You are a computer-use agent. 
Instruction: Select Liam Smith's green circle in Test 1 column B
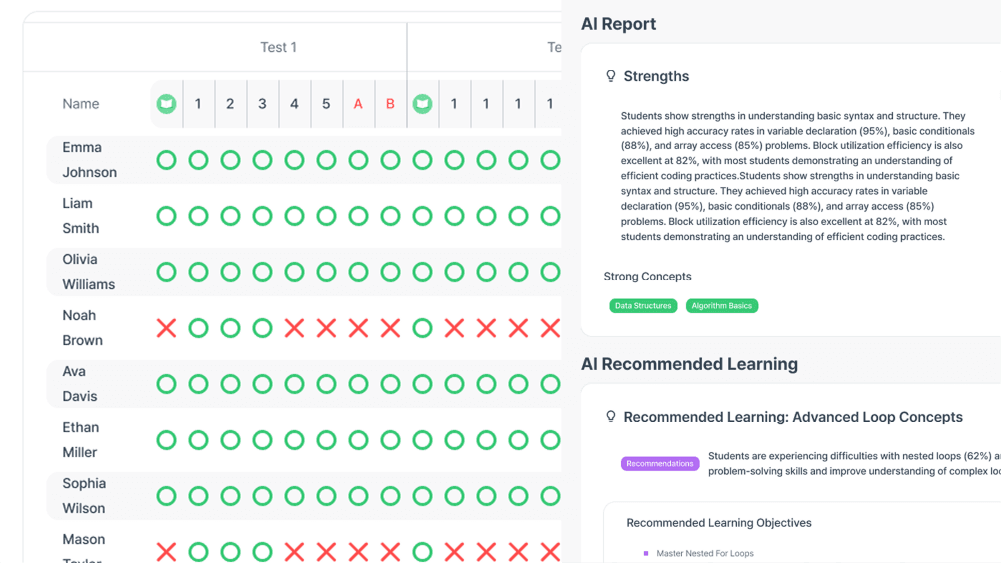click(x=390, y=216)
